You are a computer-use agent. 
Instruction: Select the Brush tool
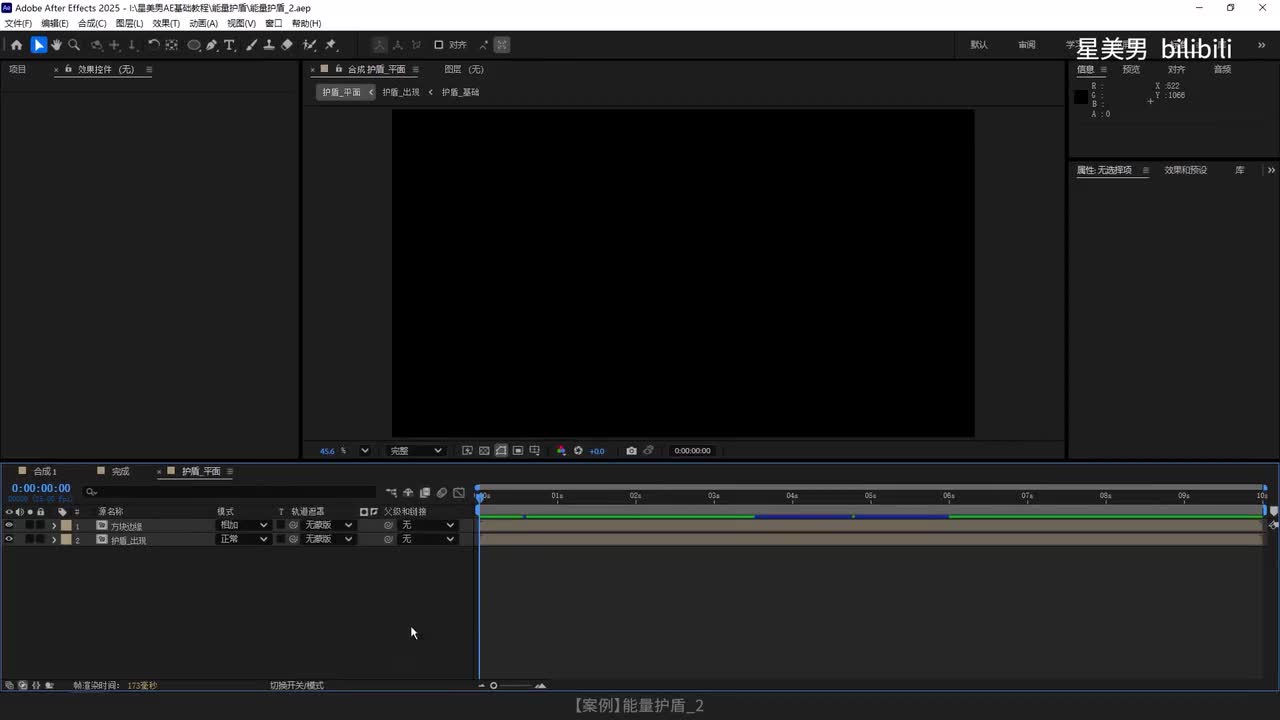tap(251, 45)
